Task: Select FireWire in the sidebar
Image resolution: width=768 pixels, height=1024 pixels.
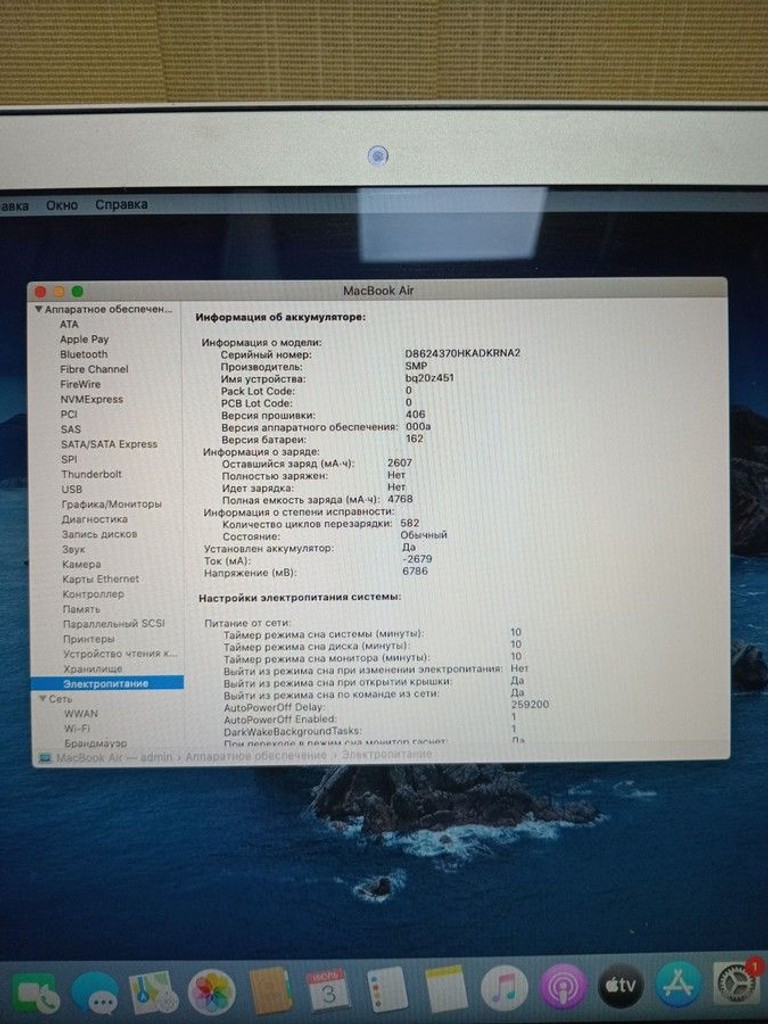Action: coord(80,384)
